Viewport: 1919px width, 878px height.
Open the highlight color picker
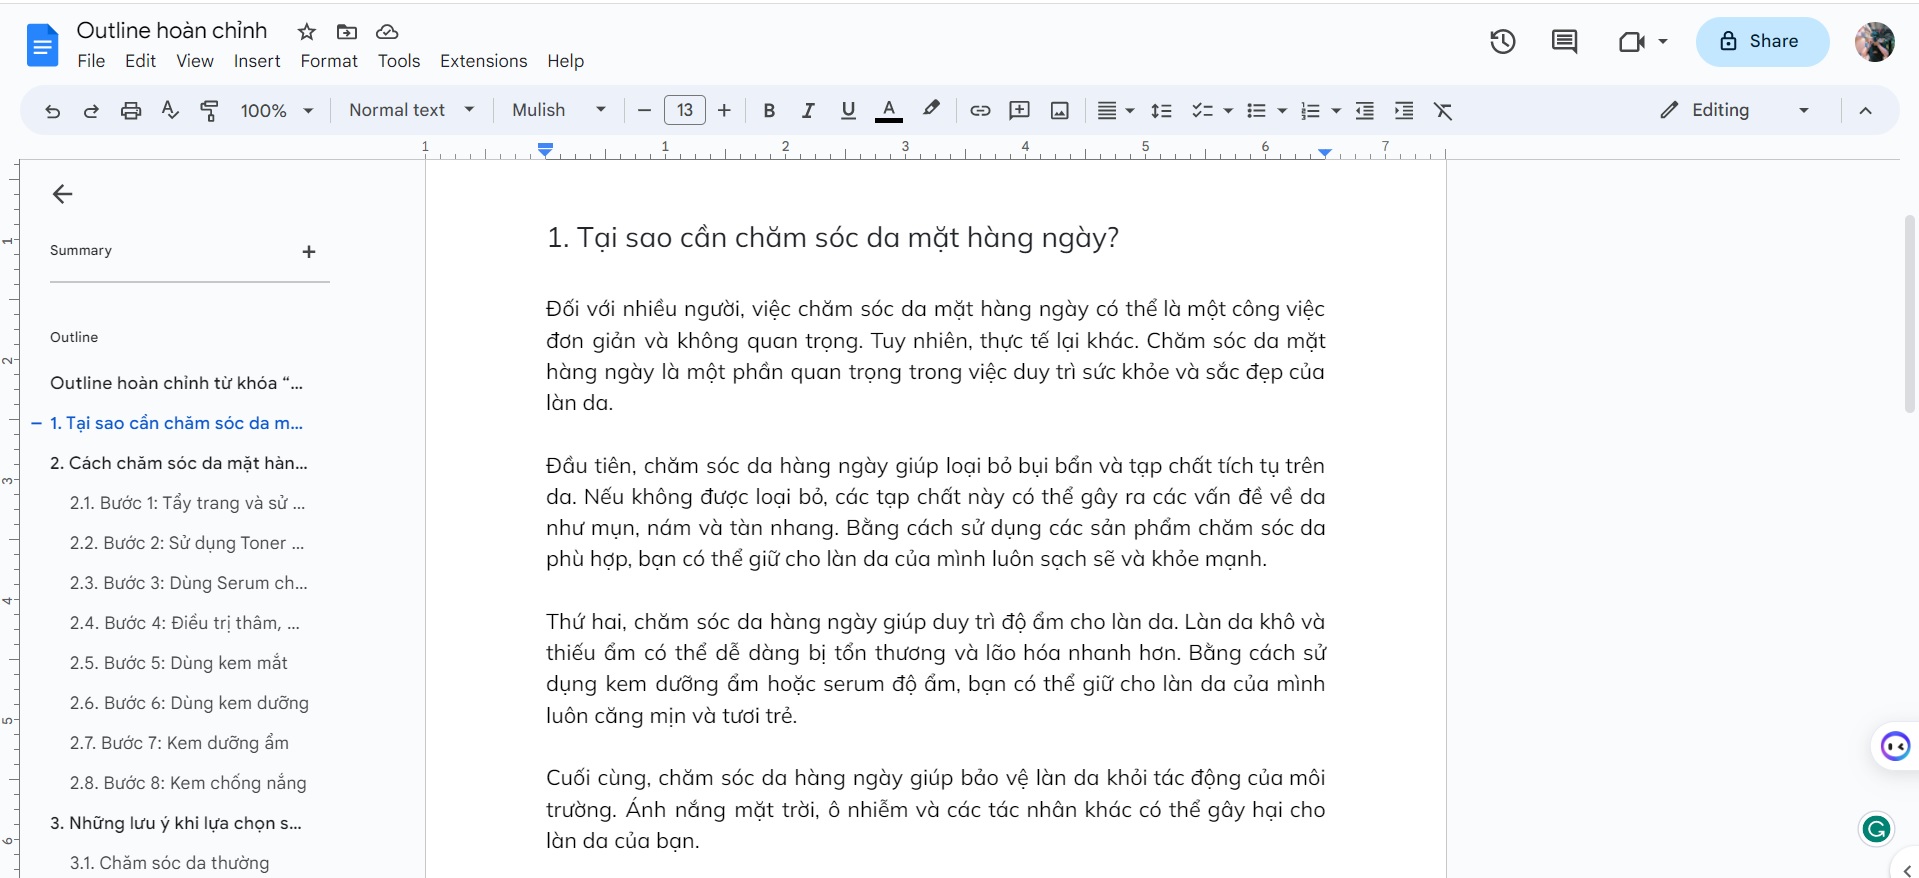(x=931, y=111)
